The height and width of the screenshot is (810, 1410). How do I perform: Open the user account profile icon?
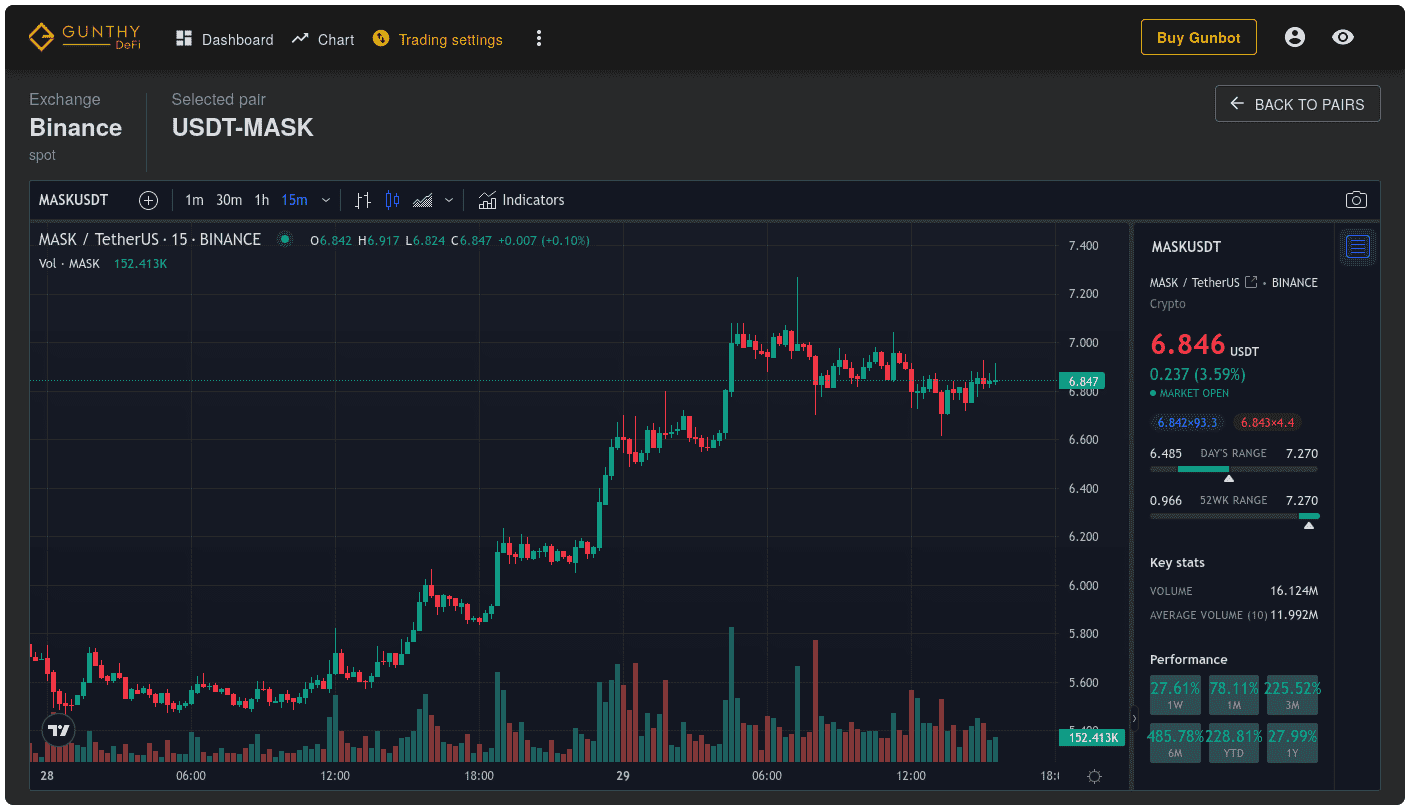pyautogui.click(x=1294, y=38)
